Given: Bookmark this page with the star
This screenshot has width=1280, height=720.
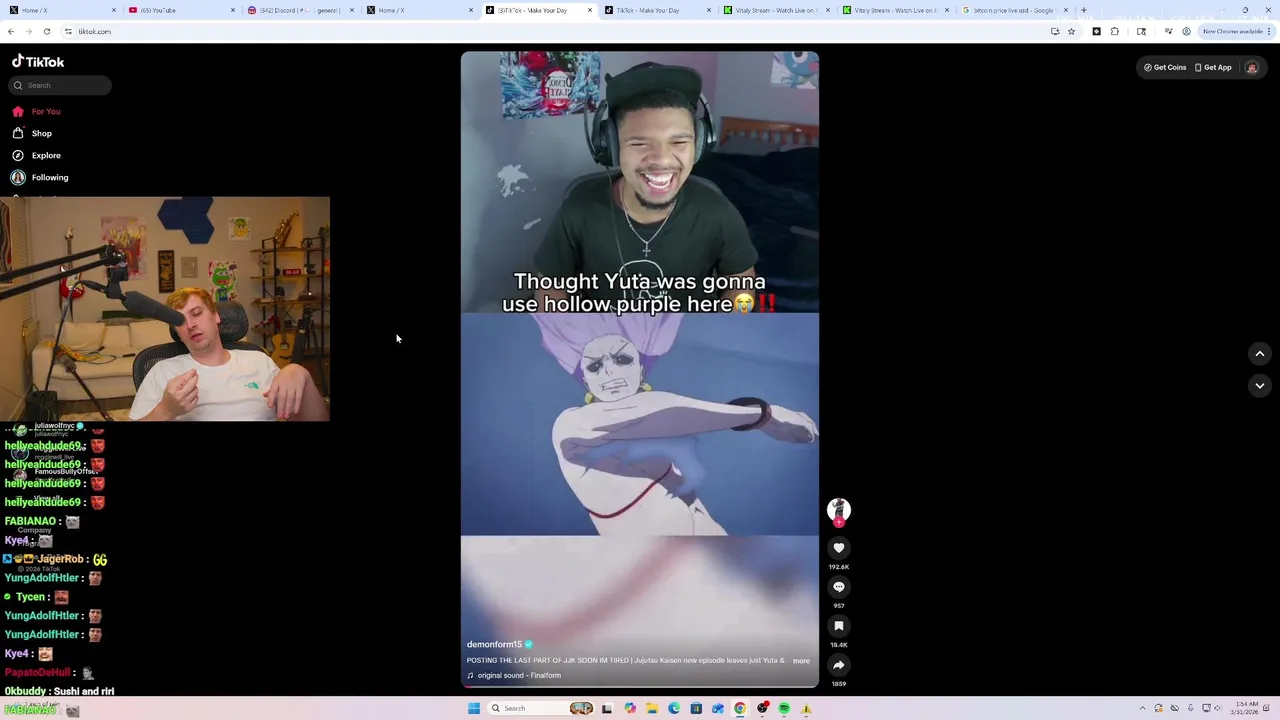Looking at the screenshot, I should (1071, 31).
